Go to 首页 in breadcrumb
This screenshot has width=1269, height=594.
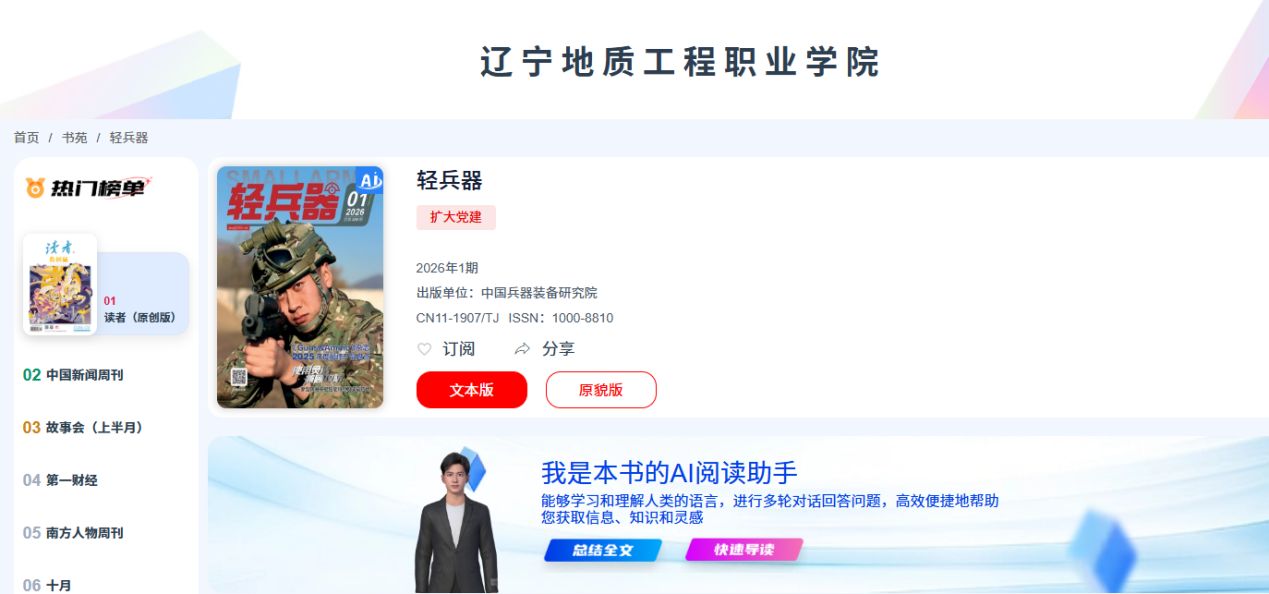tap(27, 138)
